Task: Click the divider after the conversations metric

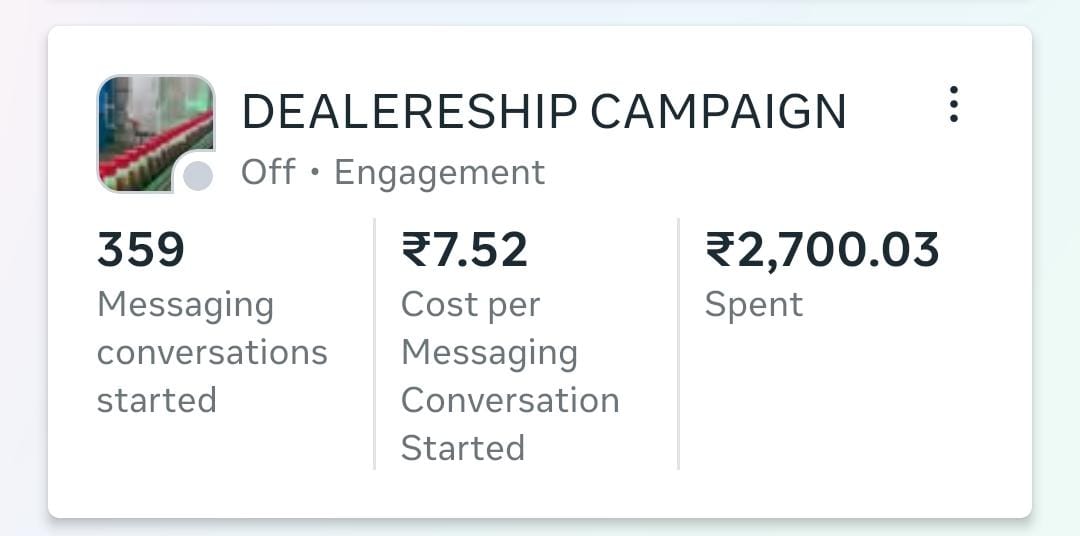Action: coord(374,343)
